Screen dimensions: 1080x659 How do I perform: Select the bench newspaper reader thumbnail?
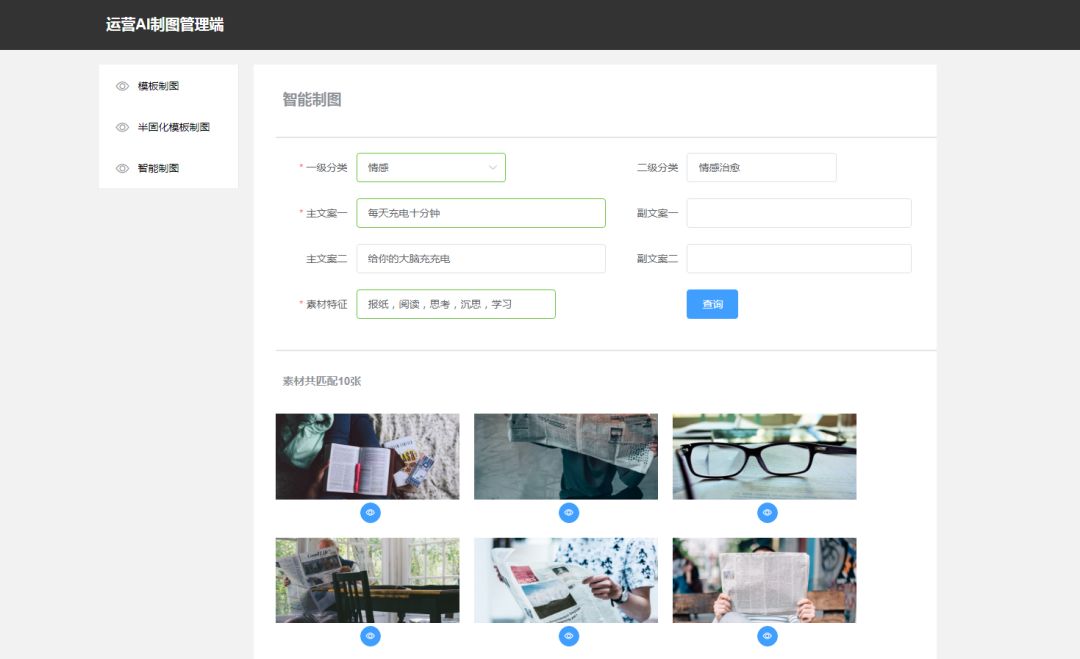click(765, 580)
